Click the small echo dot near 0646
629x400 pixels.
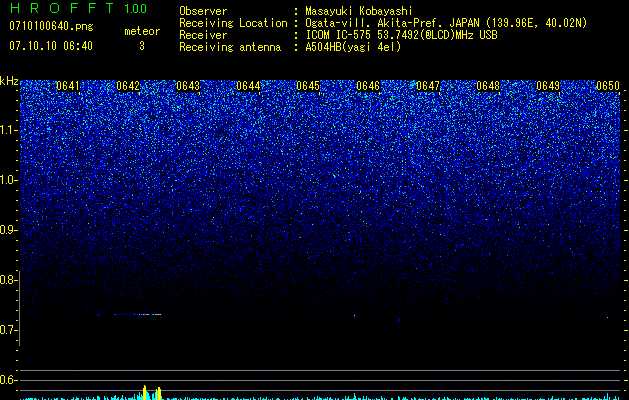point(355,315)
